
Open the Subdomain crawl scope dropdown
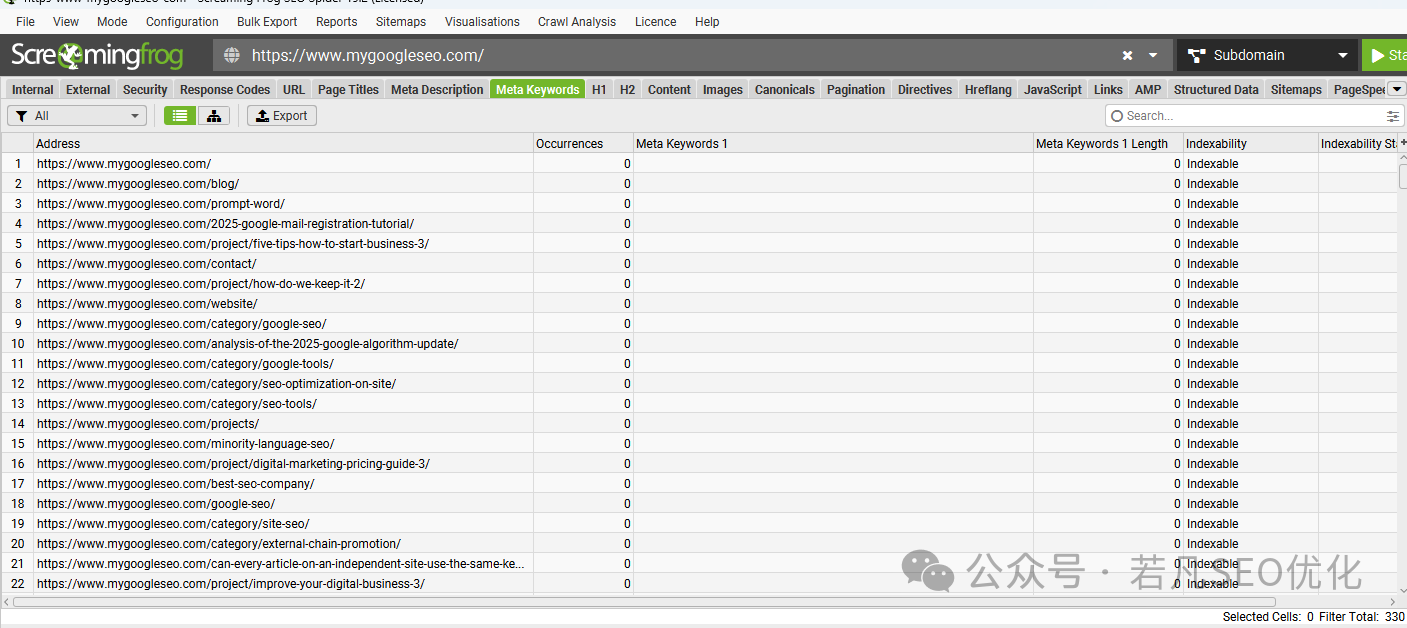(x=1267, y=55)
